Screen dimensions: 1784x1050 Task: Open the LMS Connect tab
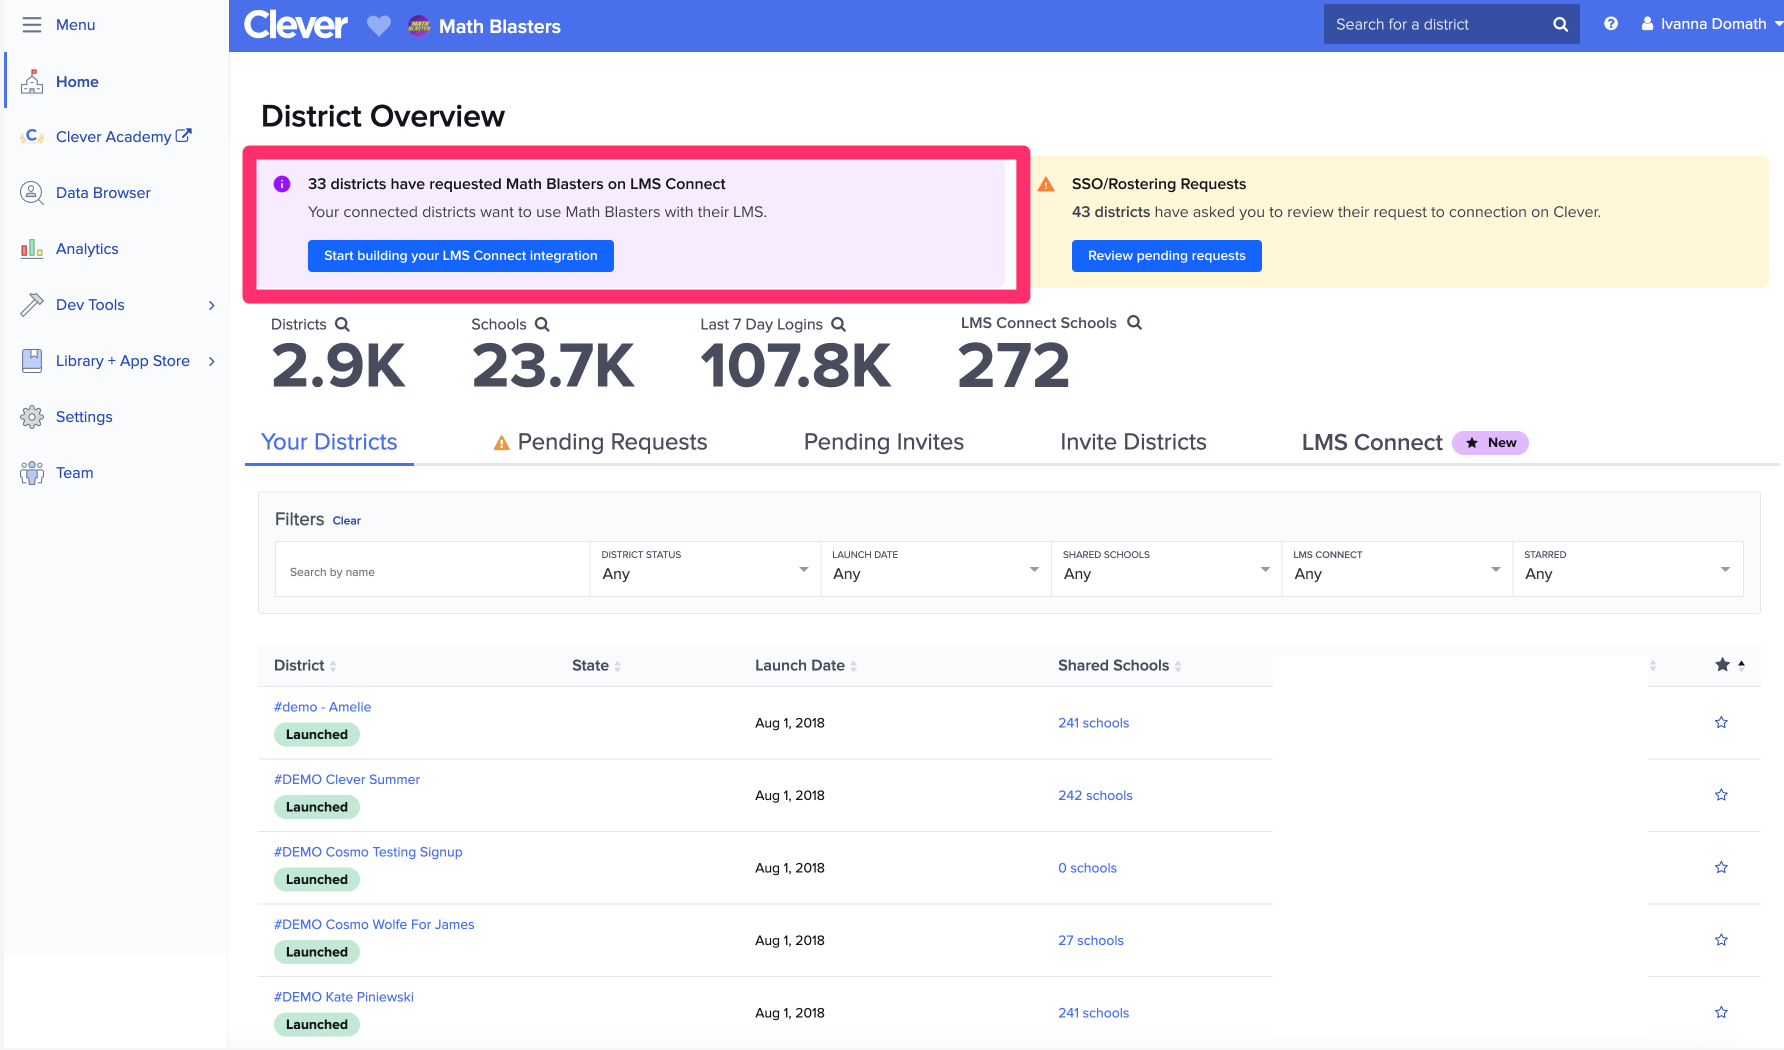(1371, 441)
